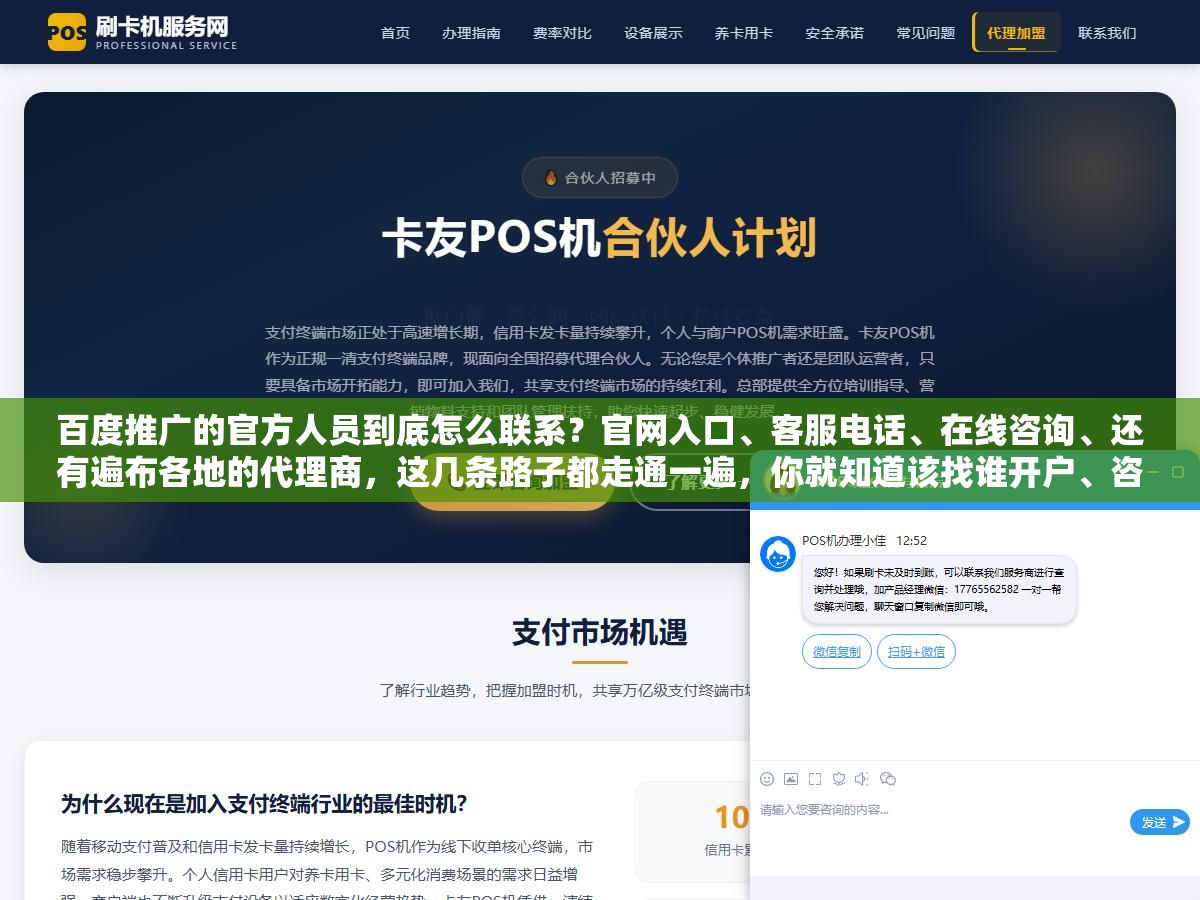Click the chat greeting message bubble
The image size is (1200, 900).
click(939, 590)
